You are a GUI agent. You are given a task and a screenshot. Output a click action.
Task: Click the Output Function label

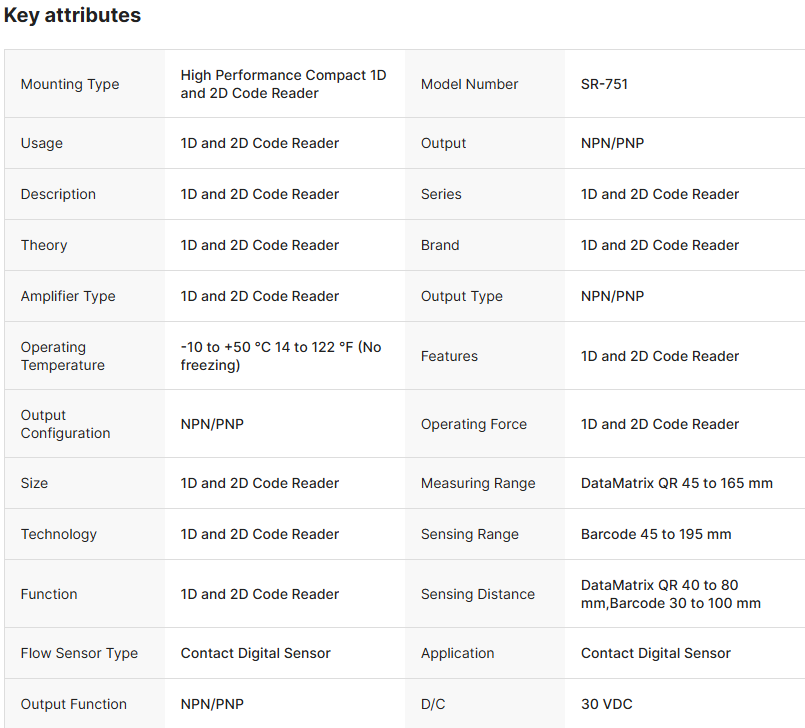(74, 704)
